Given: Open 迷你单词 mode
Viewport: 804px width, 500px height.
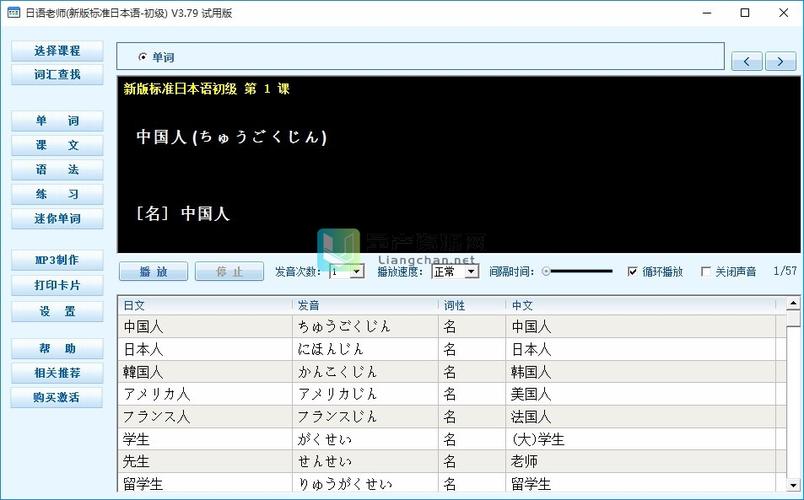Looking at the screenshot, I should point(57,218).
